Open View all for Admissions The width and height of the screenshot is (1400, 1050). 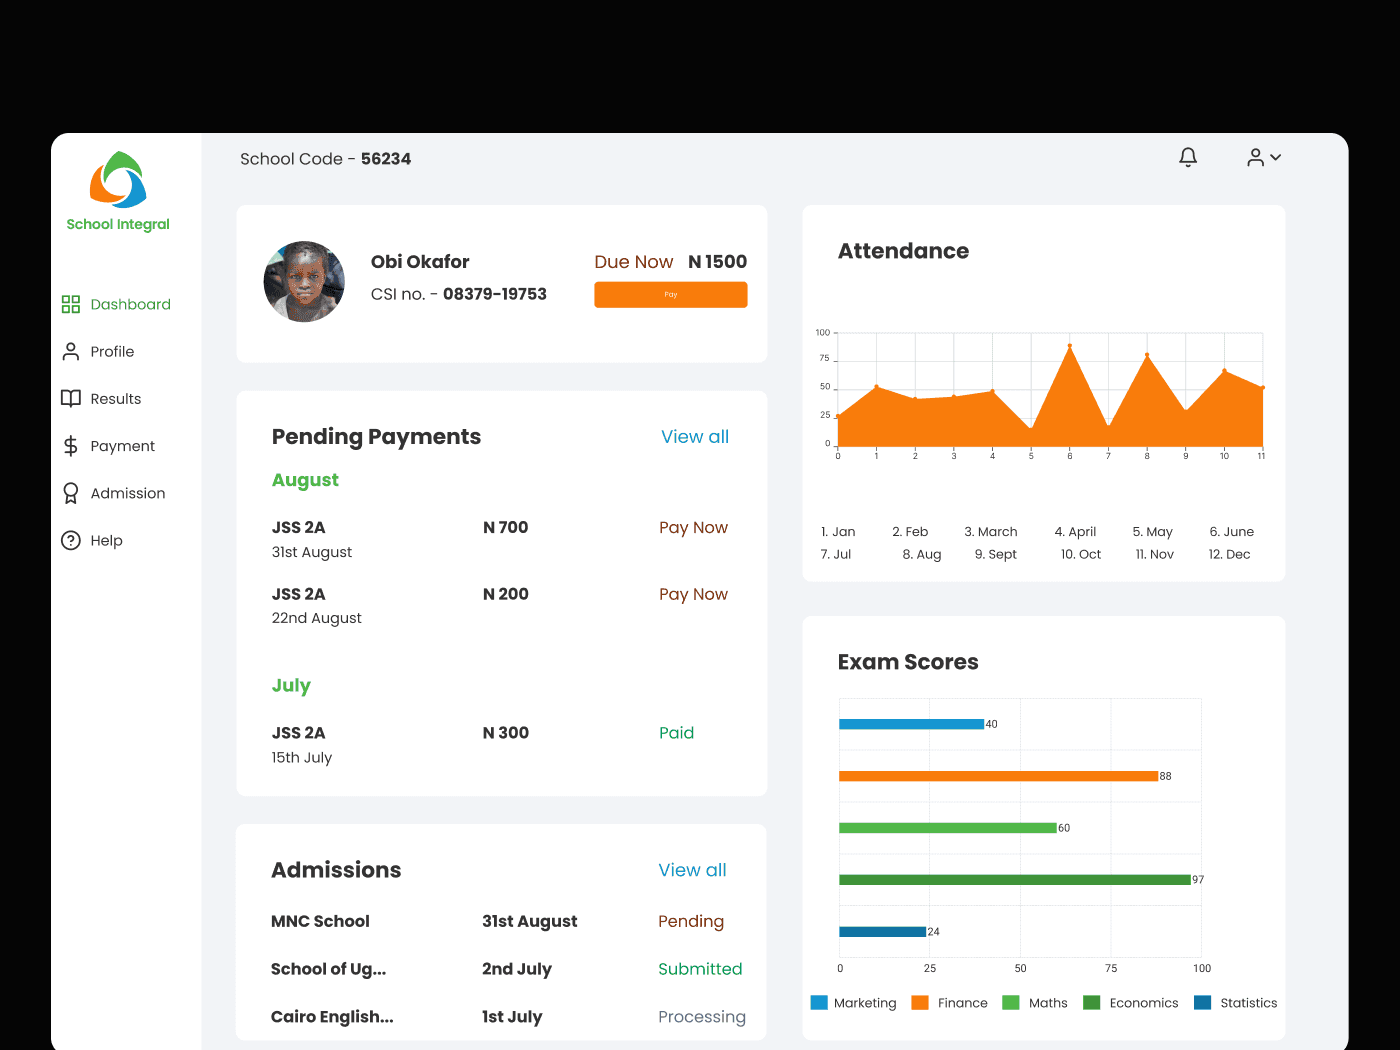pos(692,870)
